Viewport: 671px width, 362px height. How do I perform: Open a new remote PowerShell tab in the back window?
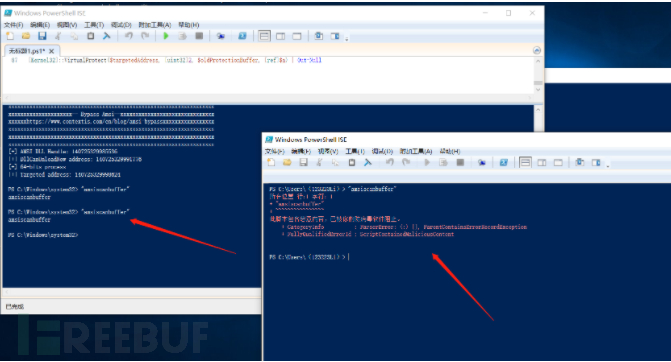click(221, 36)
